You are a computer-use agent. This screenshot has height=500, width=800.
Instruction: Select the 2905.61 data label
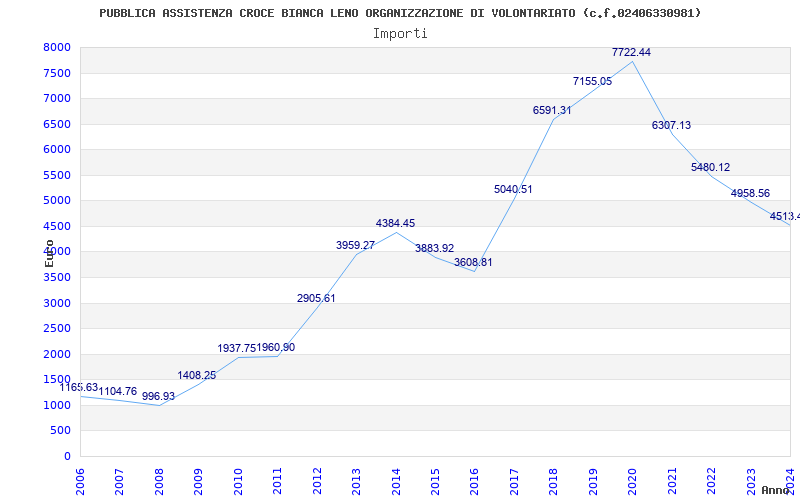tap(316, 298)
